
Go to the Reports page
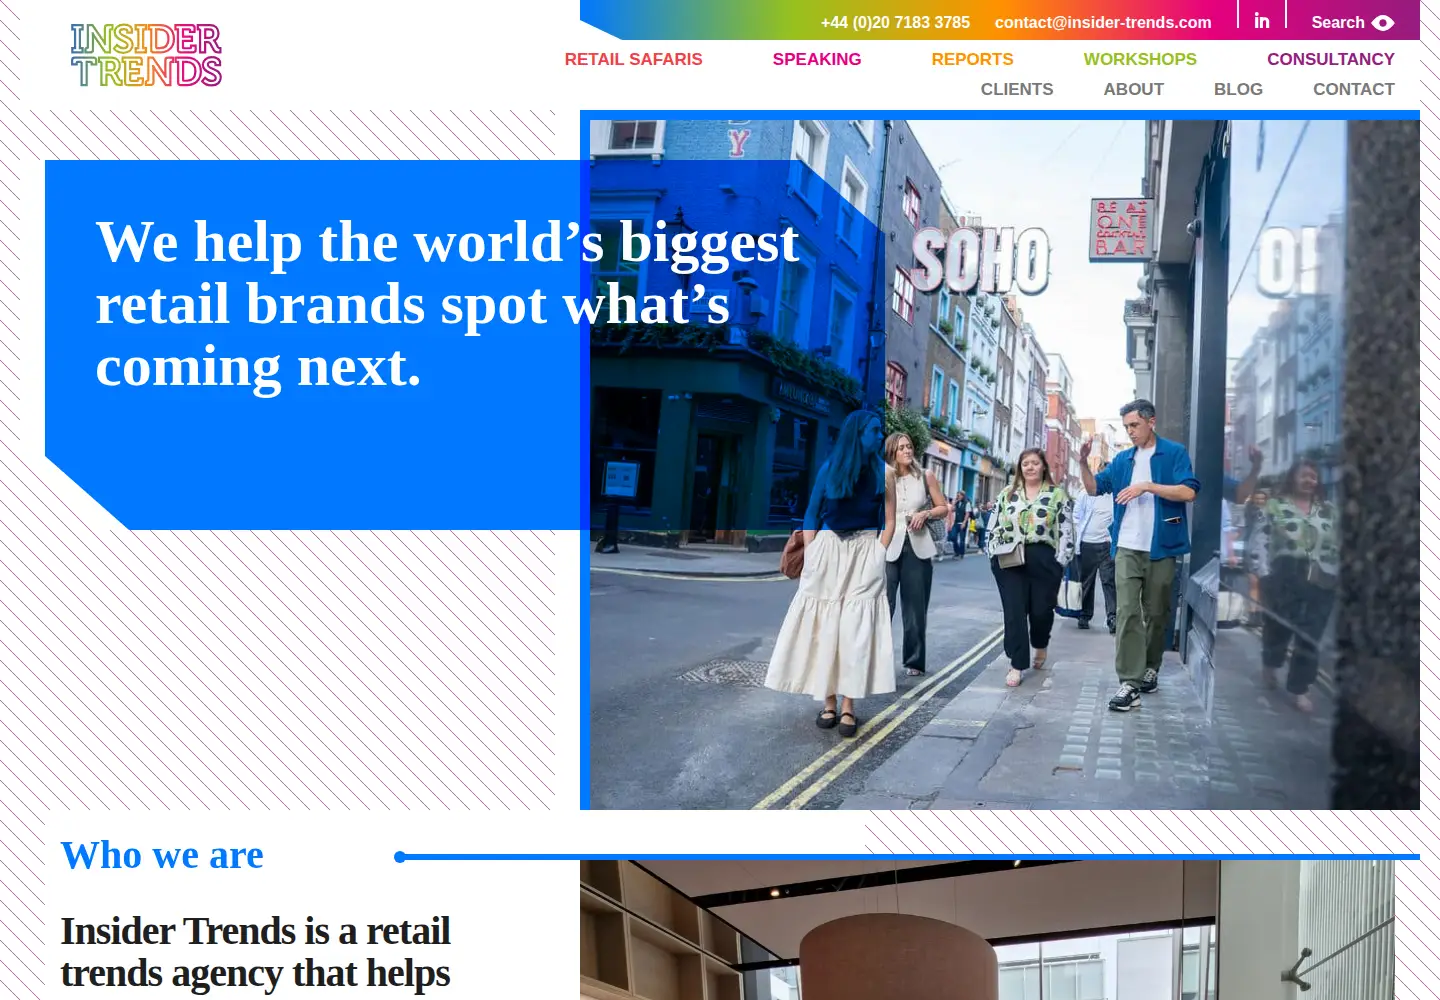click(972, 59)
